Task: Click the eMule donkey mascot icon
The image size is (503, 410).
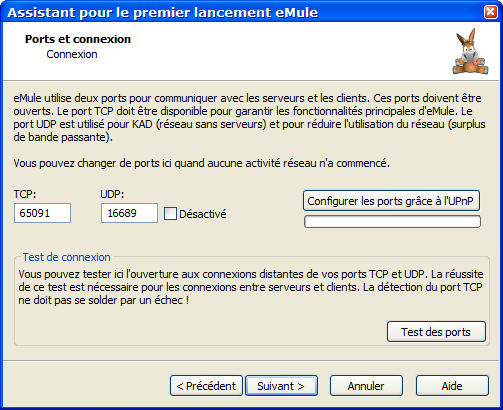Action: point(470,52)
